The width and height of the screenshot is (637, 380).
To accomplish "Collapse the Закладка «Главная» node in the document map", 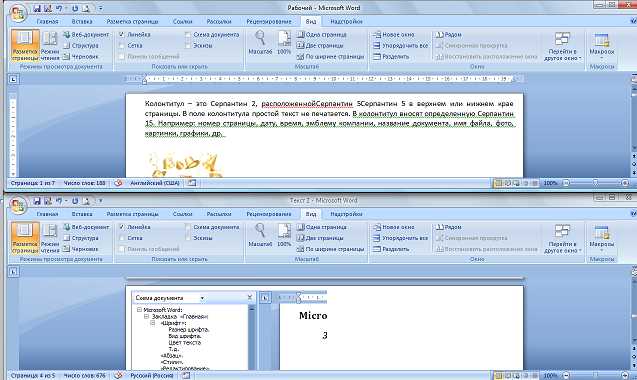I will [x=146, y=316].
